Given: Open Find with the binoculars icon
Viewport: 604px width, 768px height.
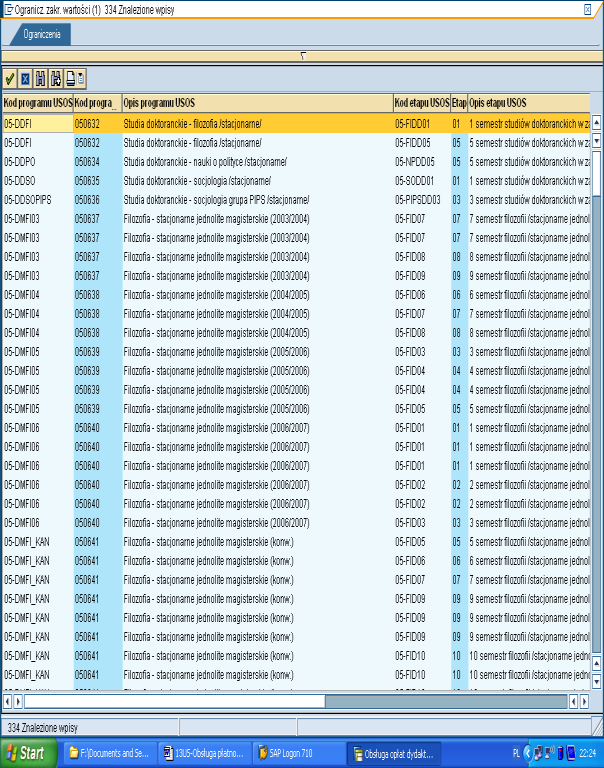Looking at the screenshot, I should [x=41, y=78].
